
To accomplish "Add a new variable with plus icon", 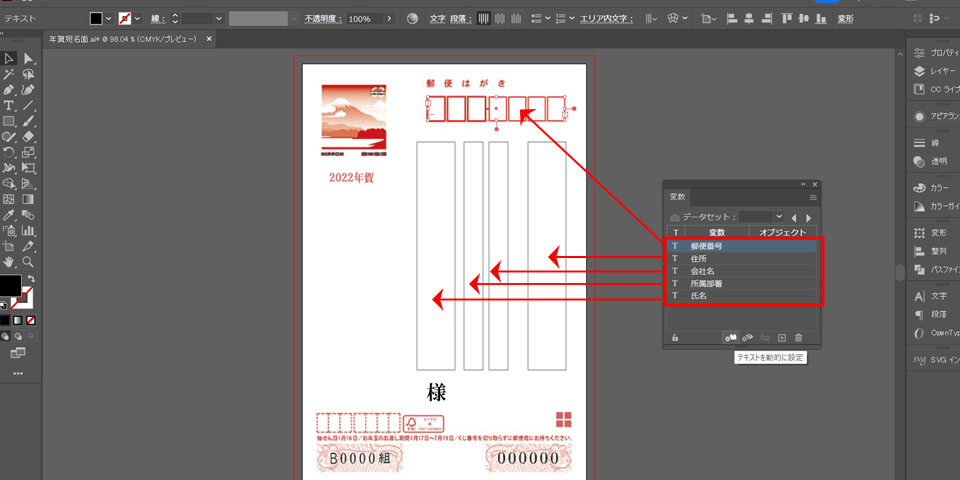I will pyautogui.click(x=782, y=338).
